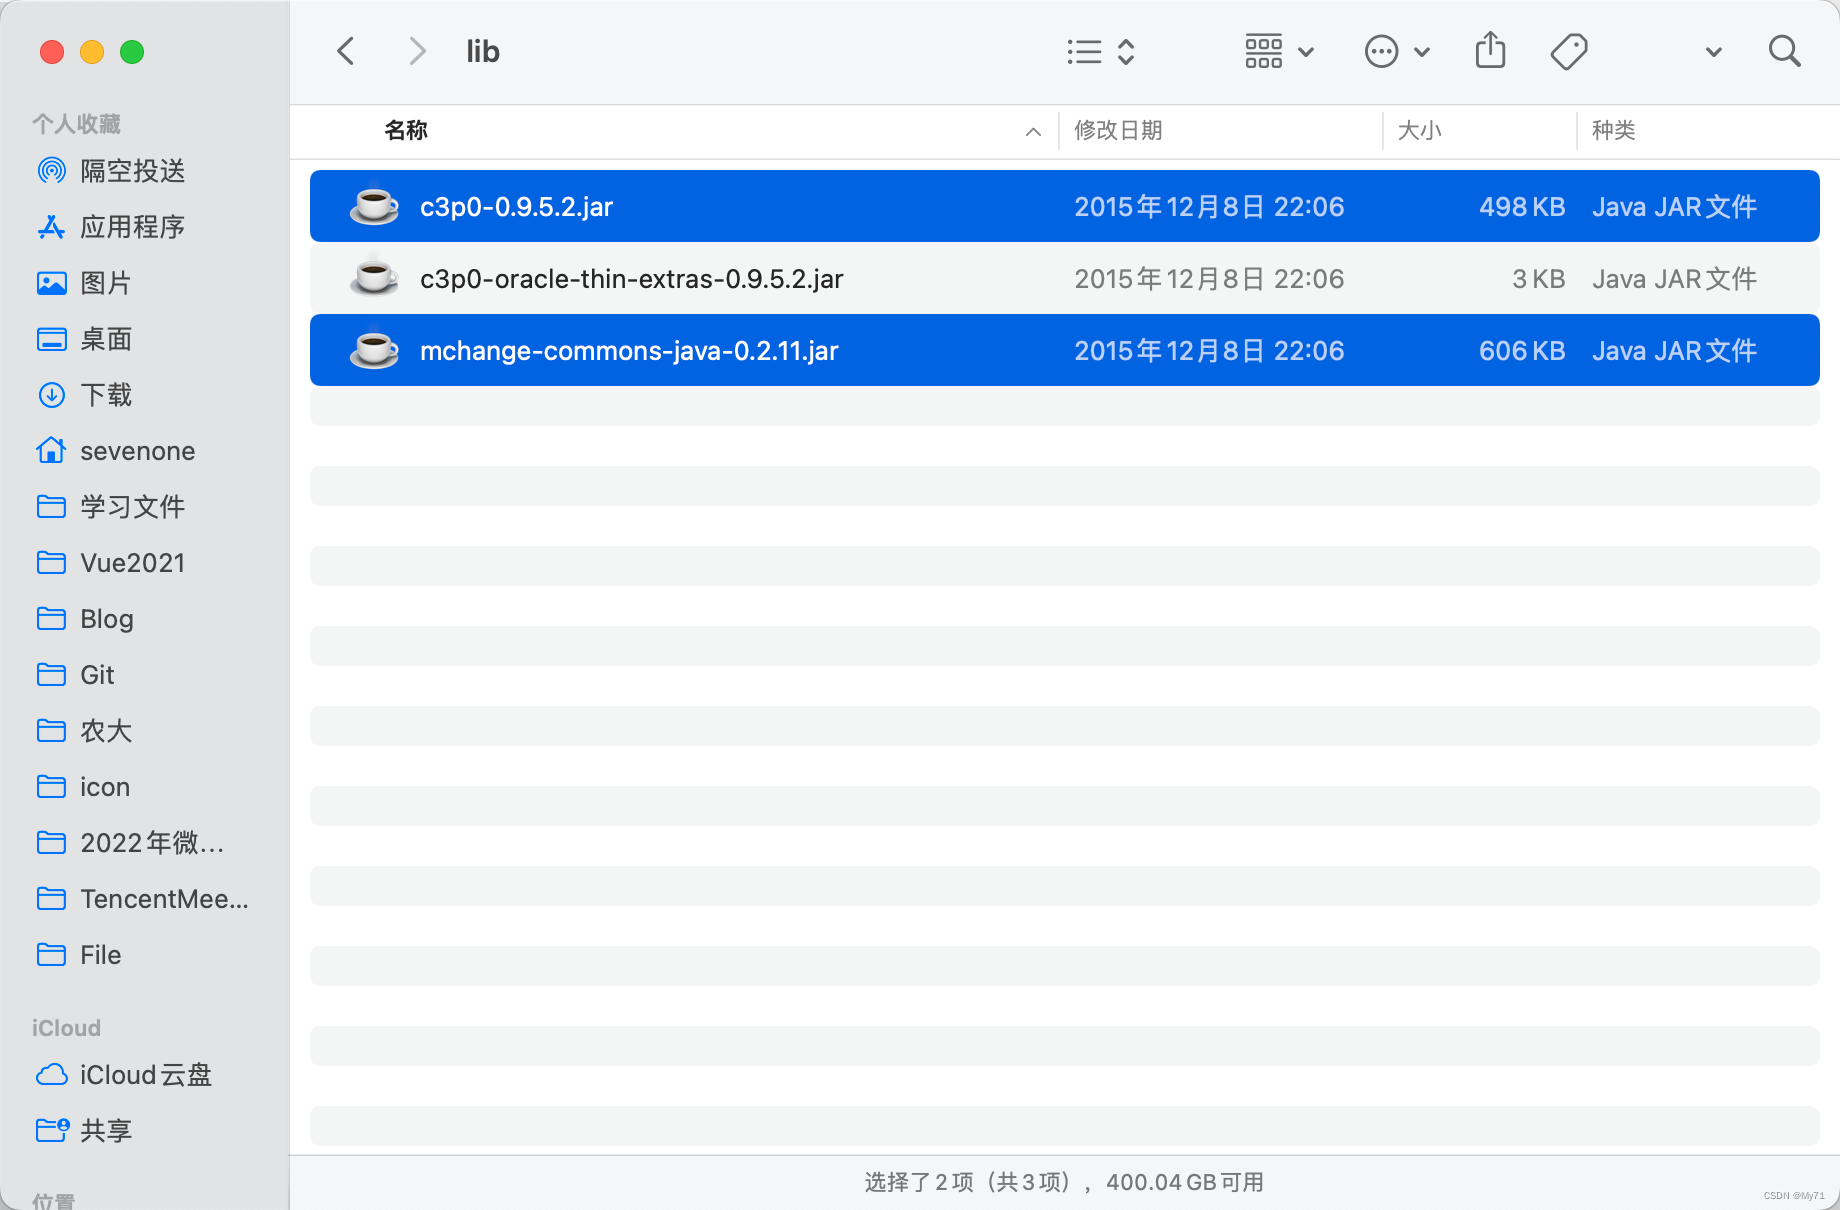Click the jar icon of c3p0-0.9.5.2.jar
This screenshot has width=1840, height=1210.
coord(374,205)
